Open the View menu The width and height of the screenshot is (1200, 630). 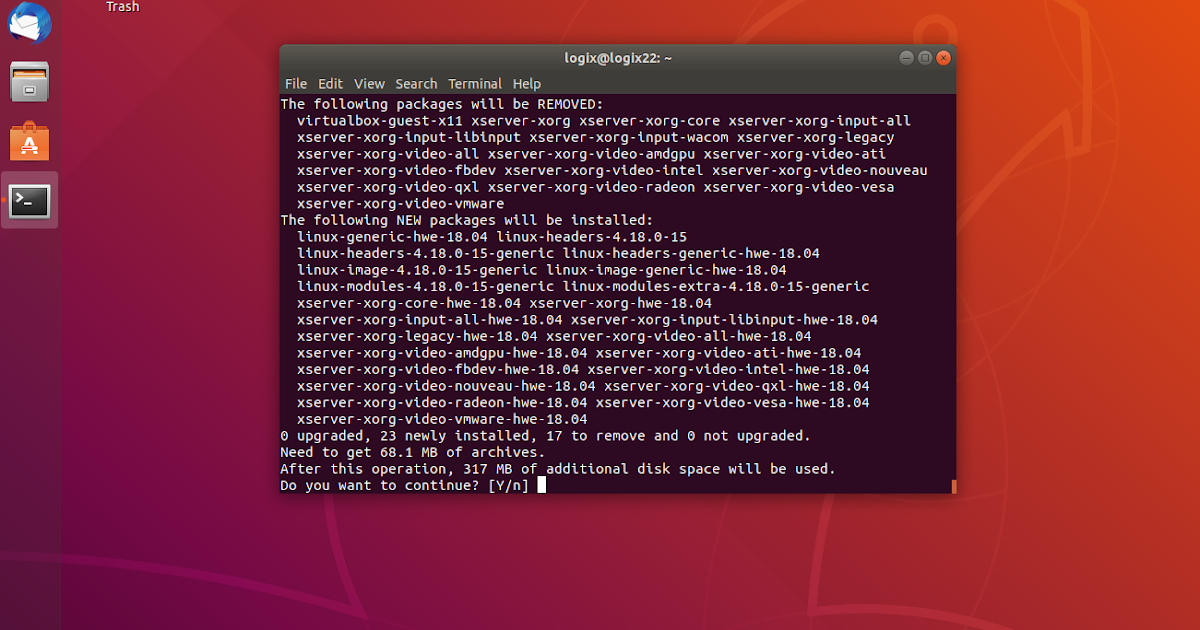point(369,83)
